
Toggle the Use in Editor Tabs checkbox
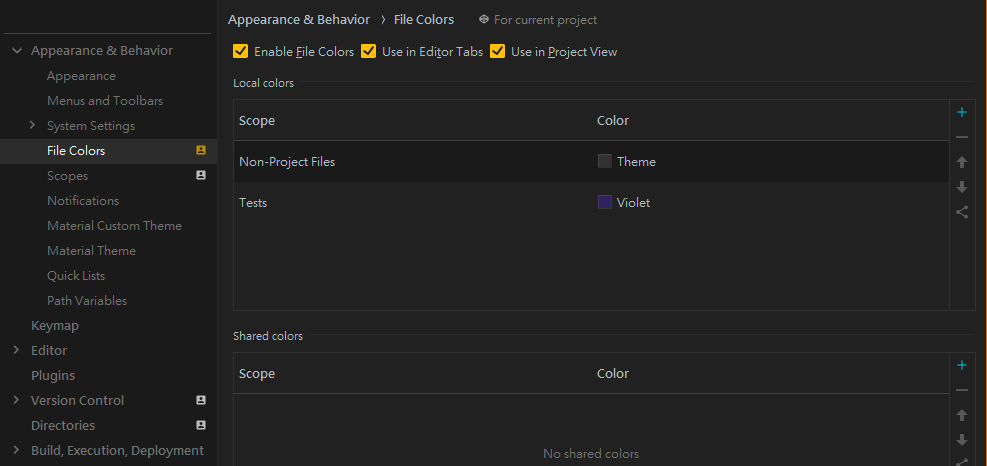click(369, 51)
